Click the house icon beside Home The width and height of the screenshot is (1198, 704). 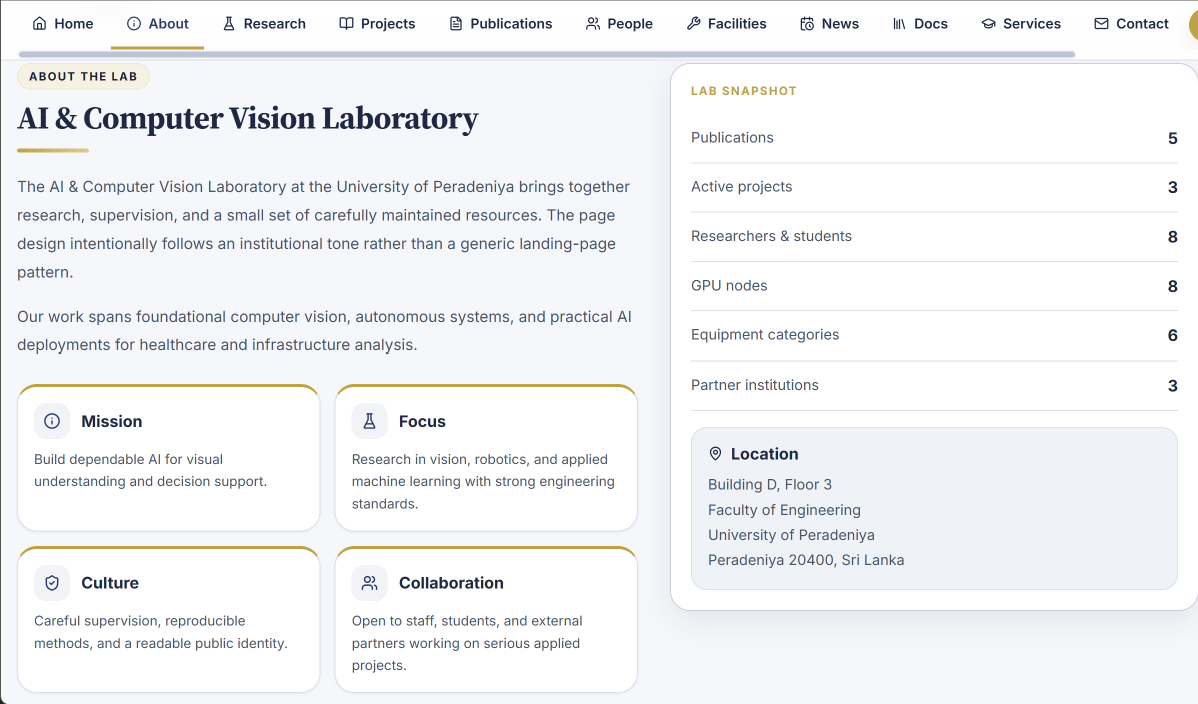click(x=40, y=24)
